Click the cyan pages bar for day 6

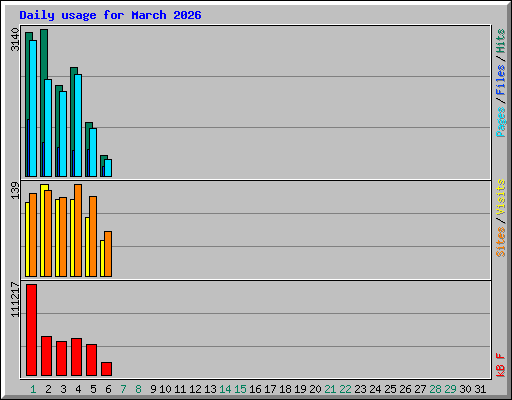(x=108, y=168)
